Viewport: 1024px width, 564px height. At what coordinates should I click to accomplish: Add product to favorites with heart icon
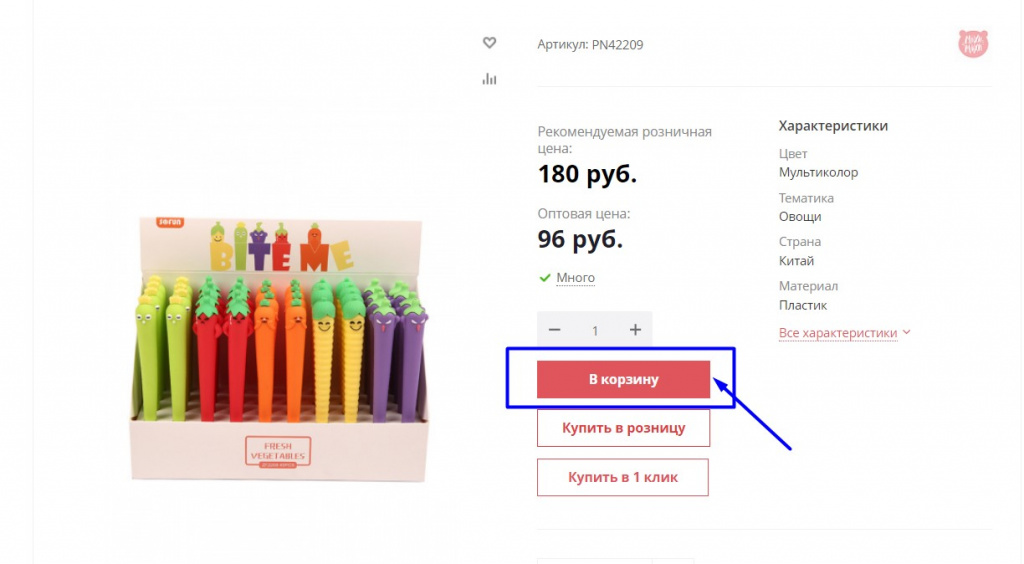[489, 43]
